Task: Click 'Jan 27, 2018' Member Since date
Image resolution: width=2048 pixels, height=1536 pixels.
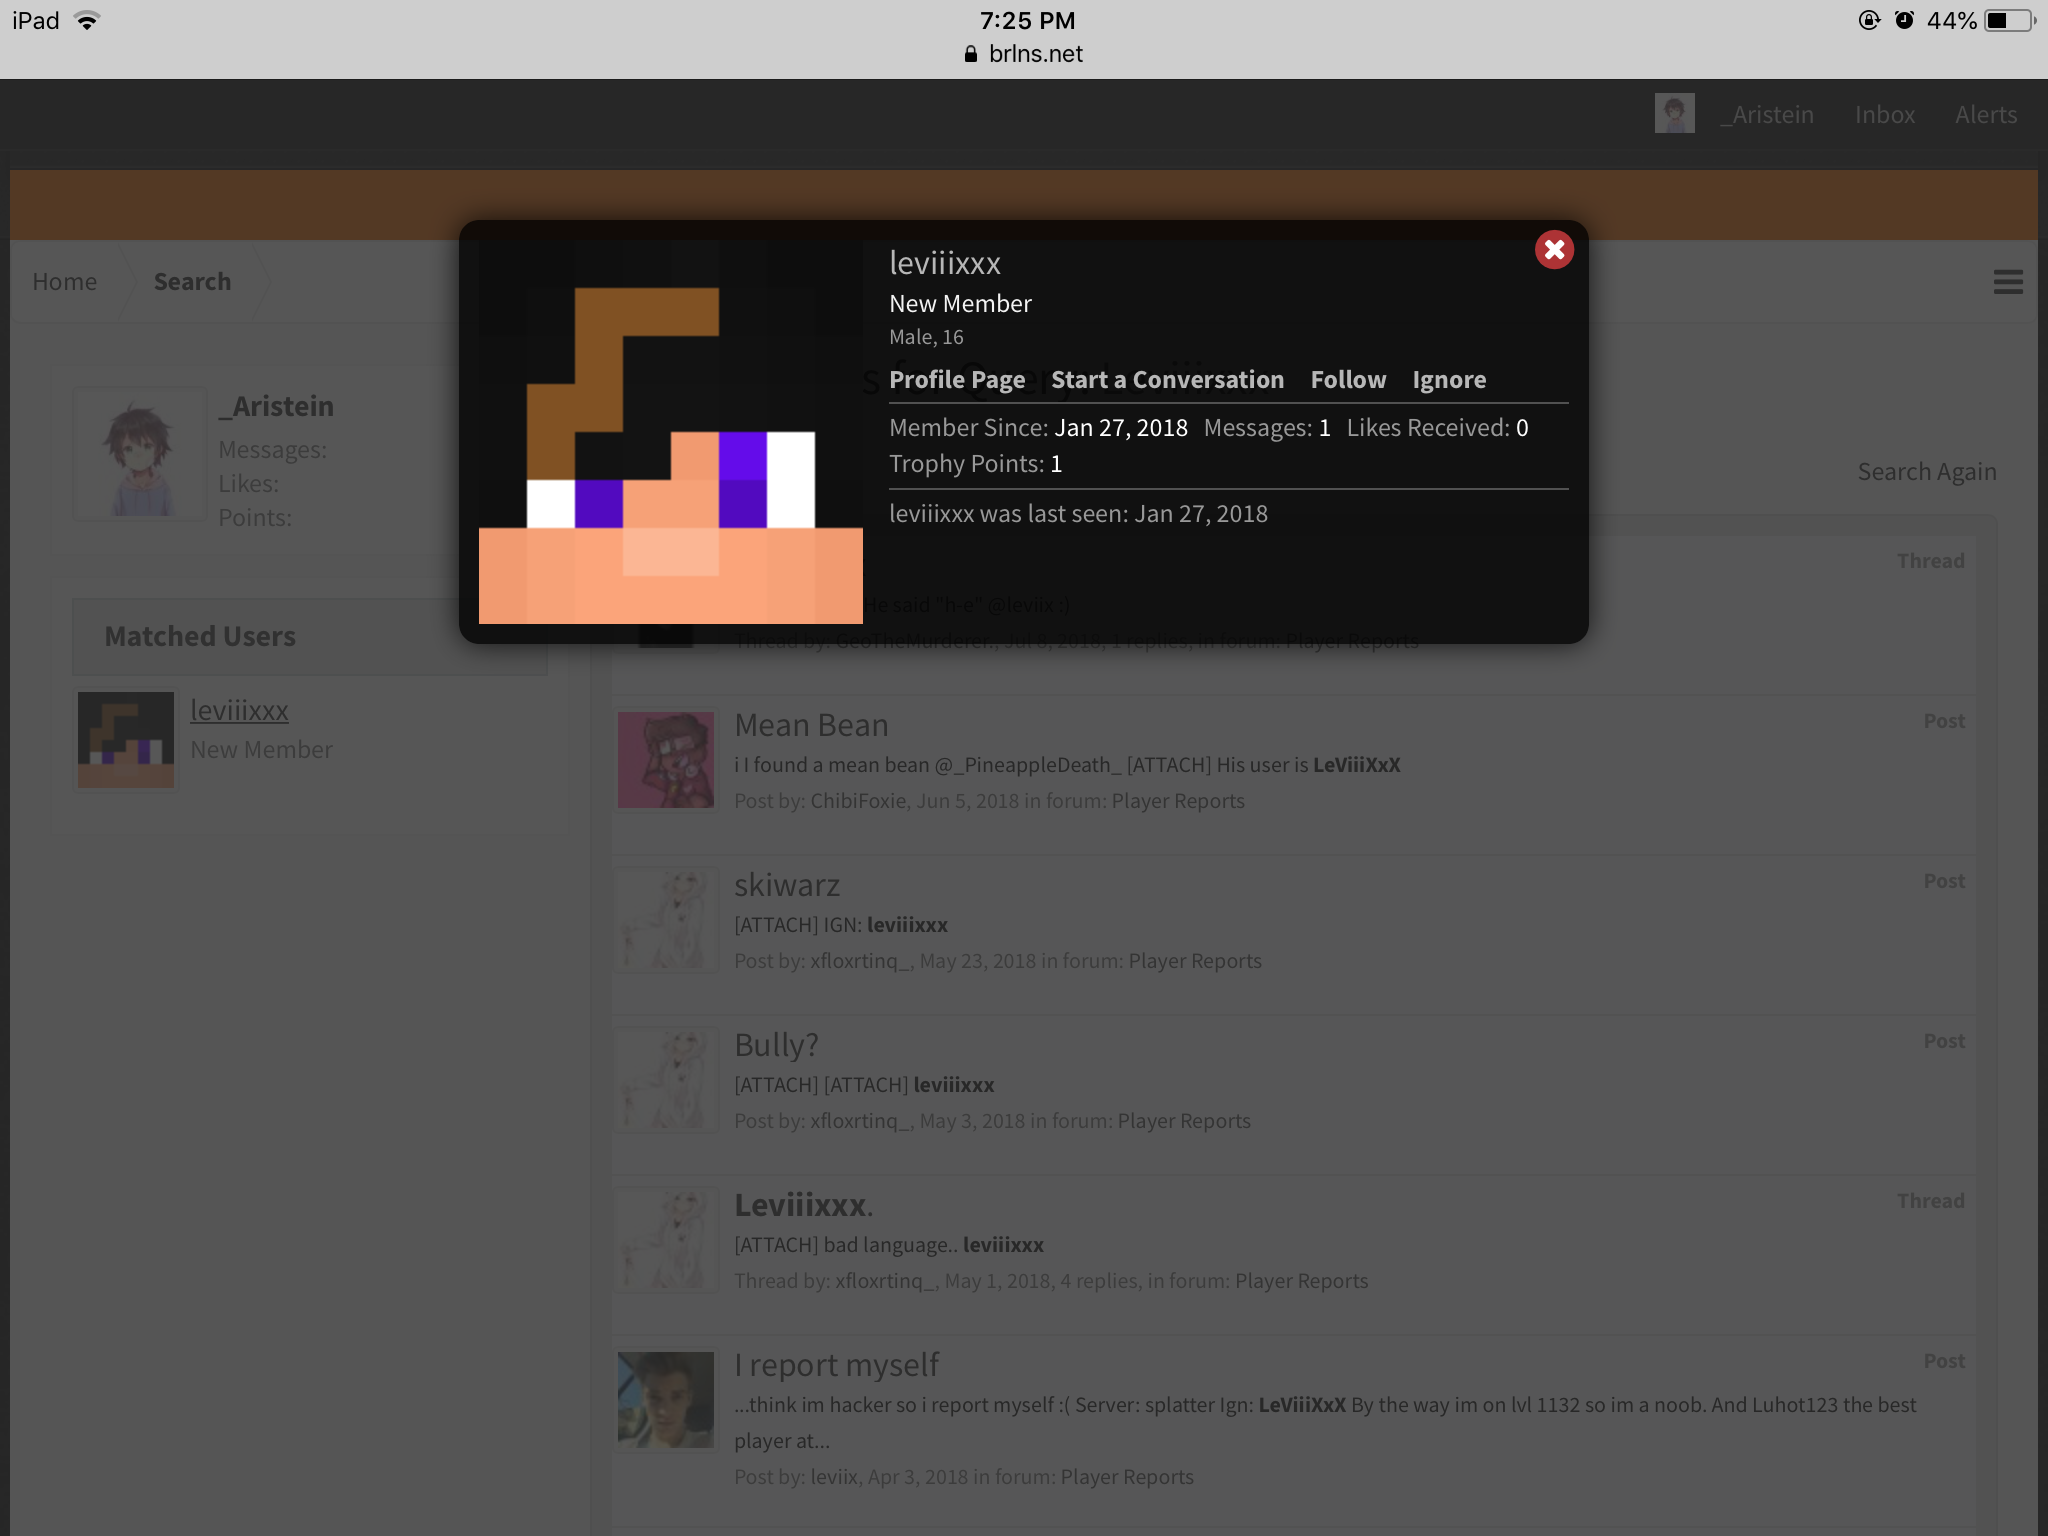Action: click(x=1121, y=428)
